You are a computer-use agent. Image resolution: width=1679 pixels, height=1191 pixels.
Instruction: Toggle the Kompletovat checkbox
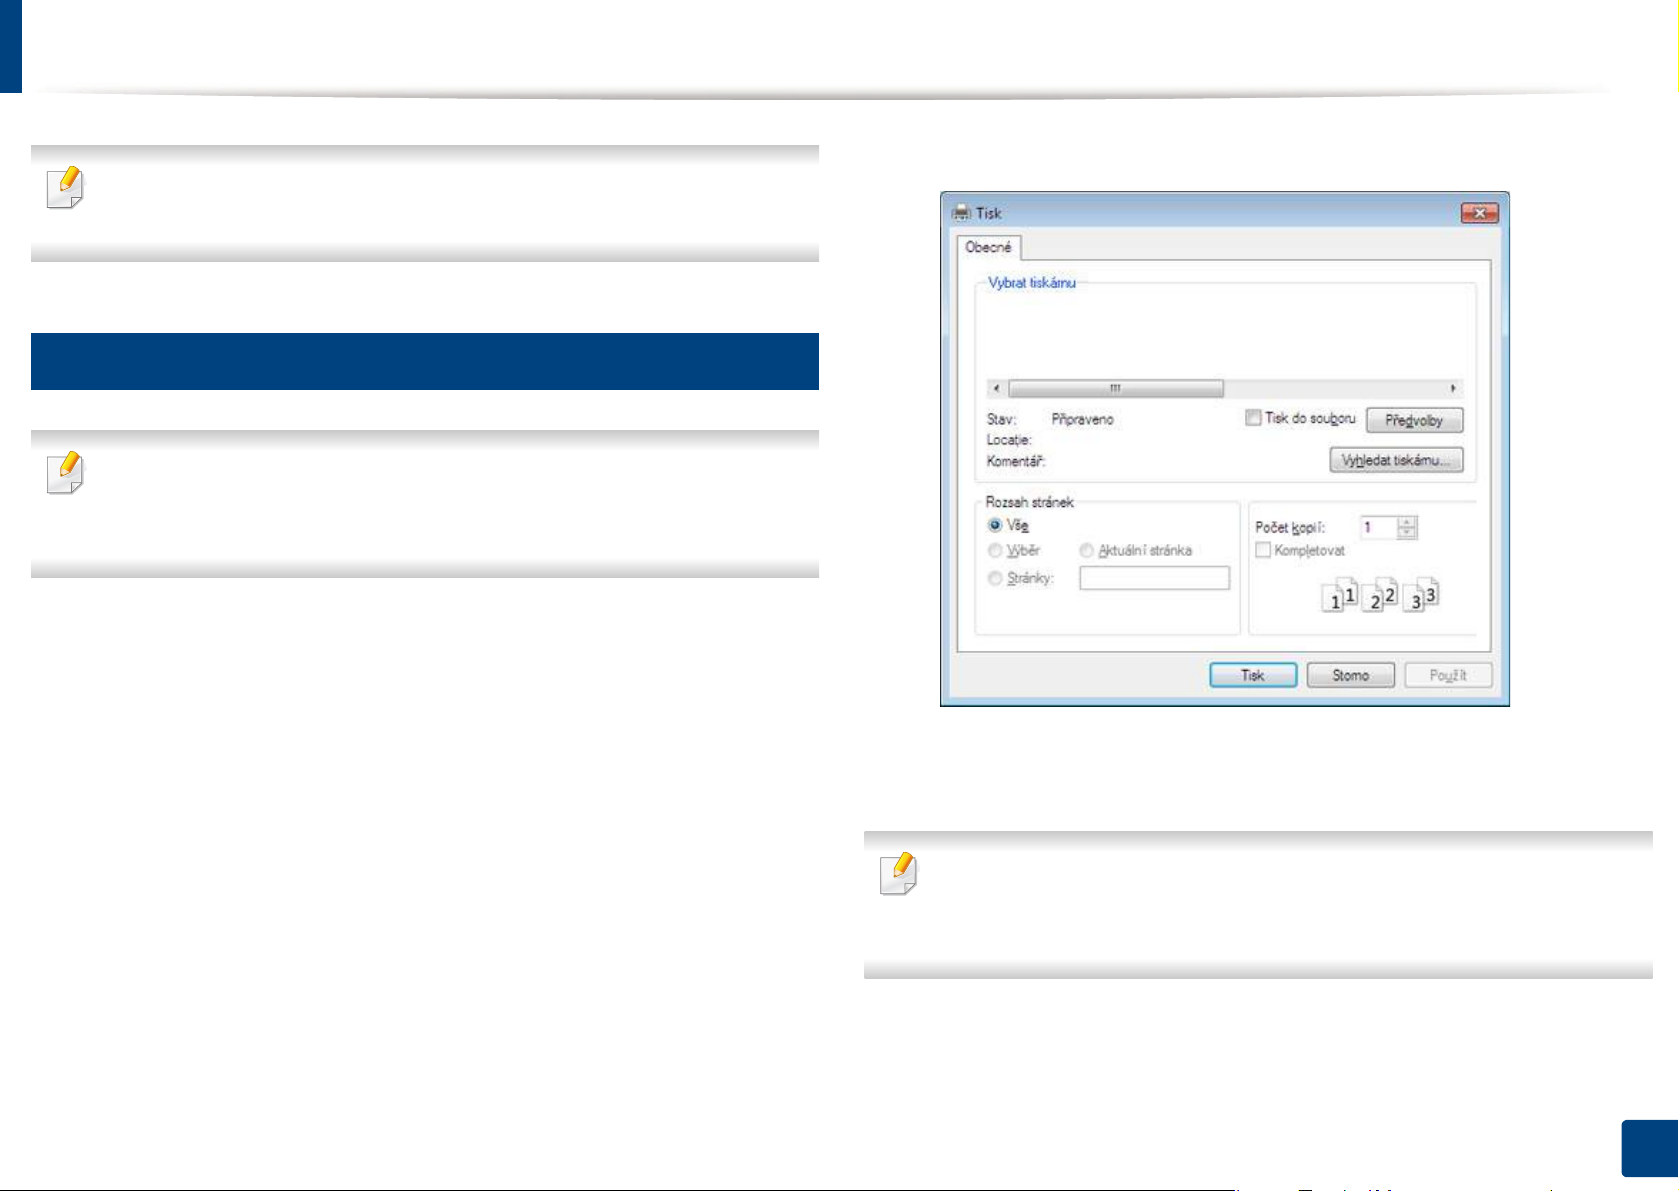(1263, 550)
